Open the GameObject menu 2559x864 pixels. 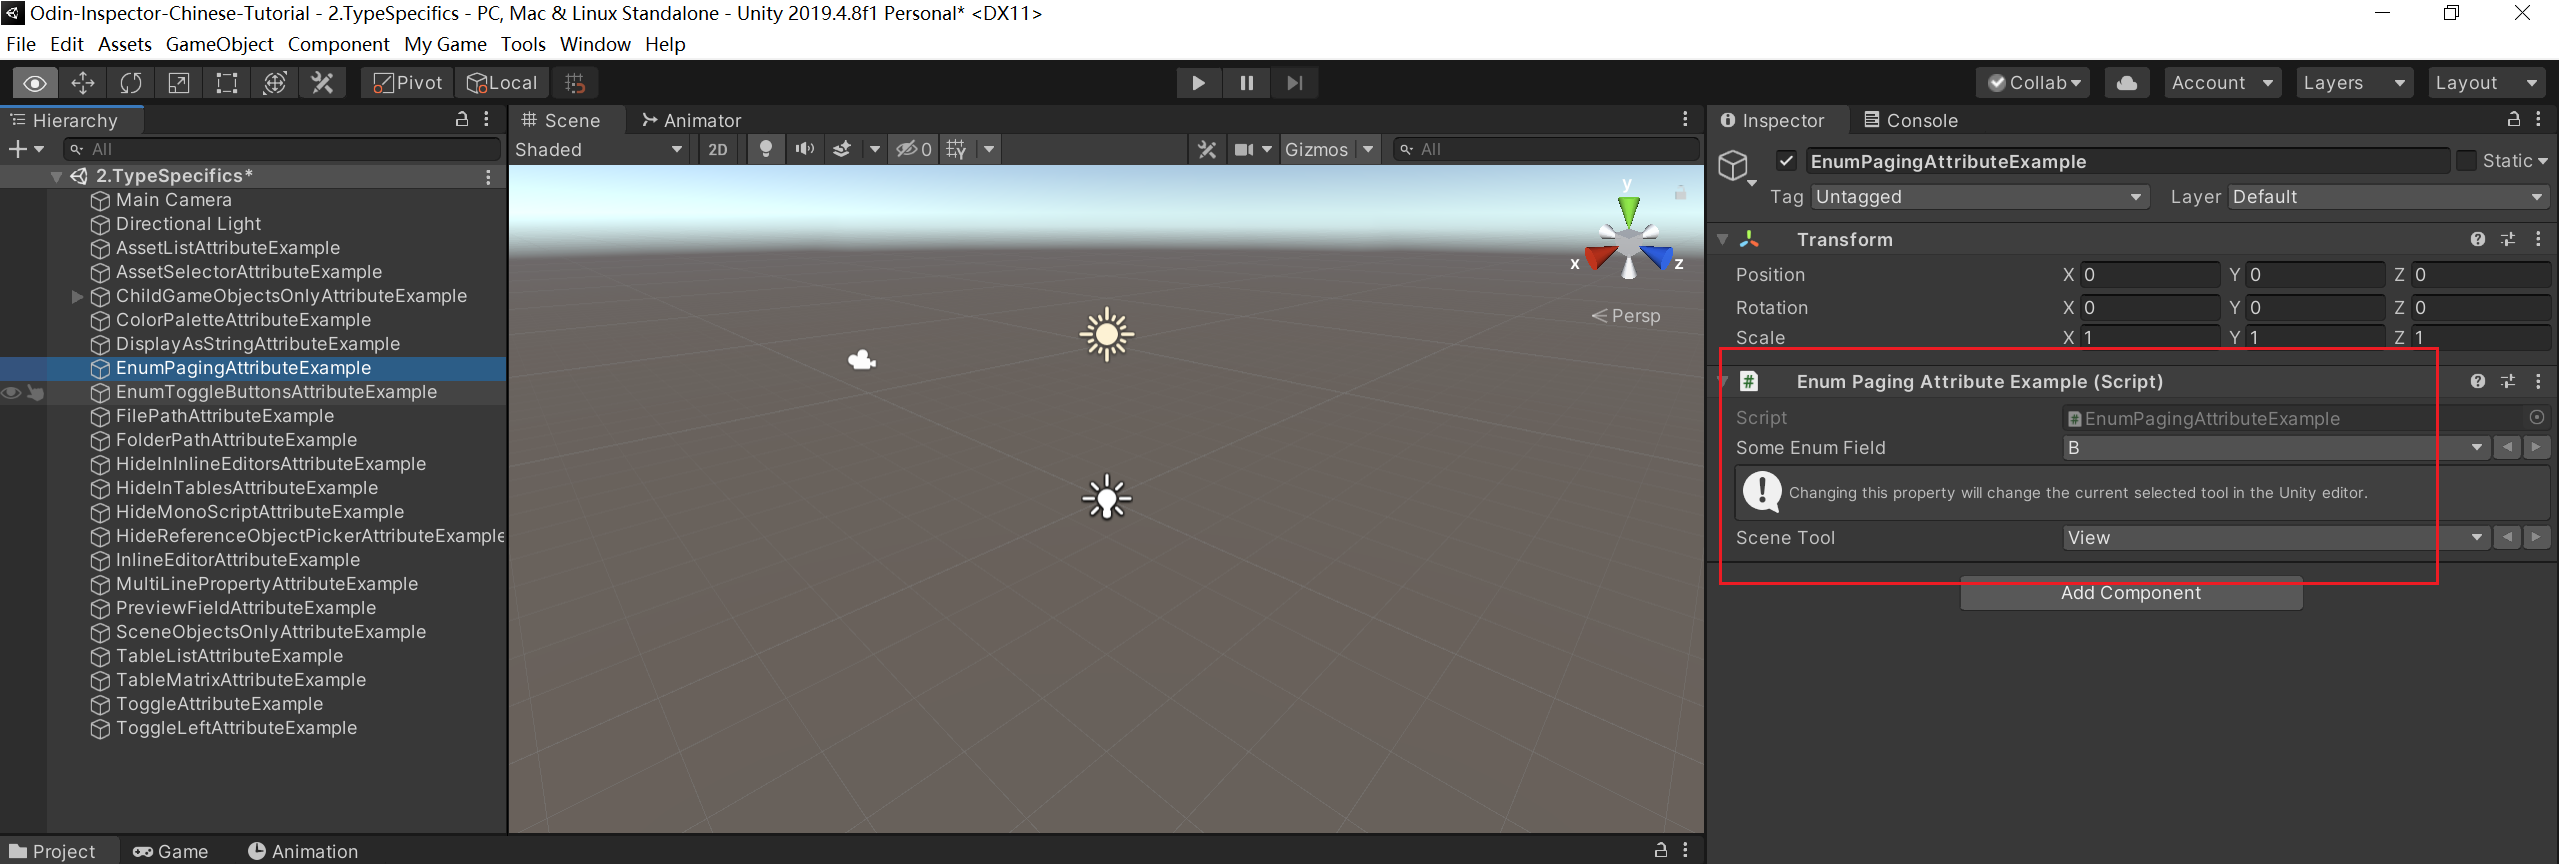(x=220, y=44)
